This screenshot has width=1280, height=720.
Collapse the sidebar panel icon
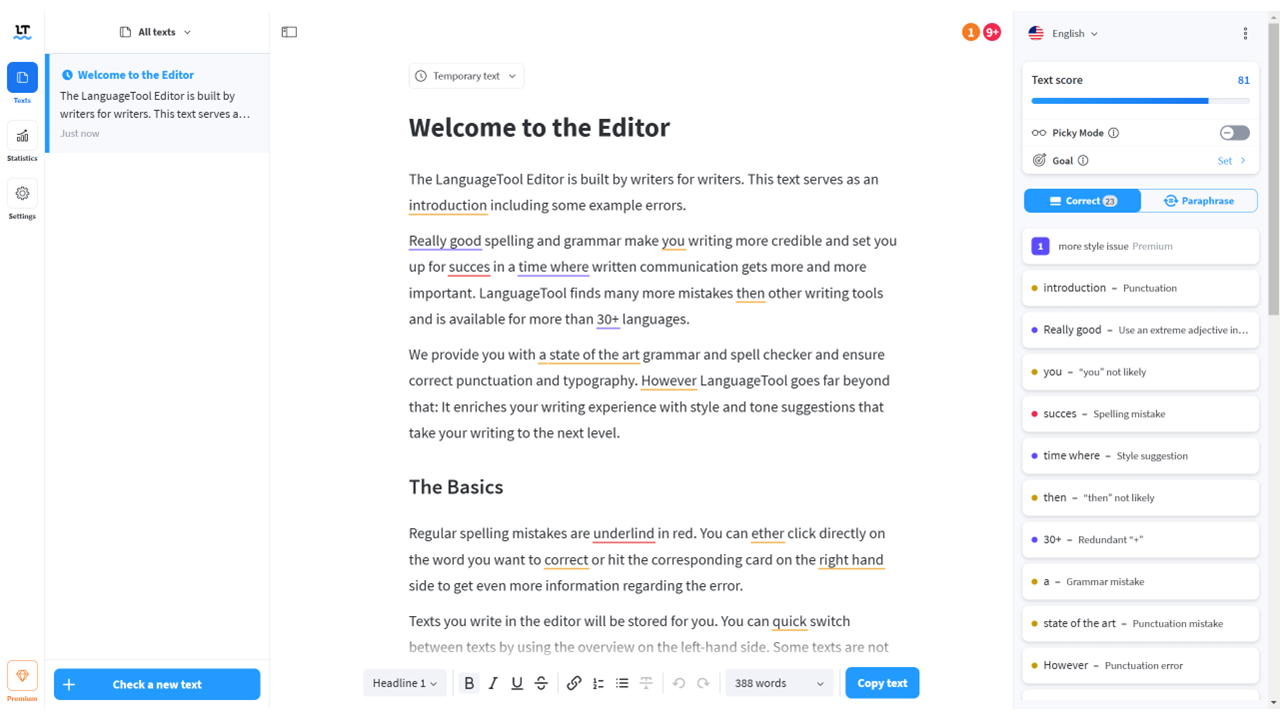289,32
